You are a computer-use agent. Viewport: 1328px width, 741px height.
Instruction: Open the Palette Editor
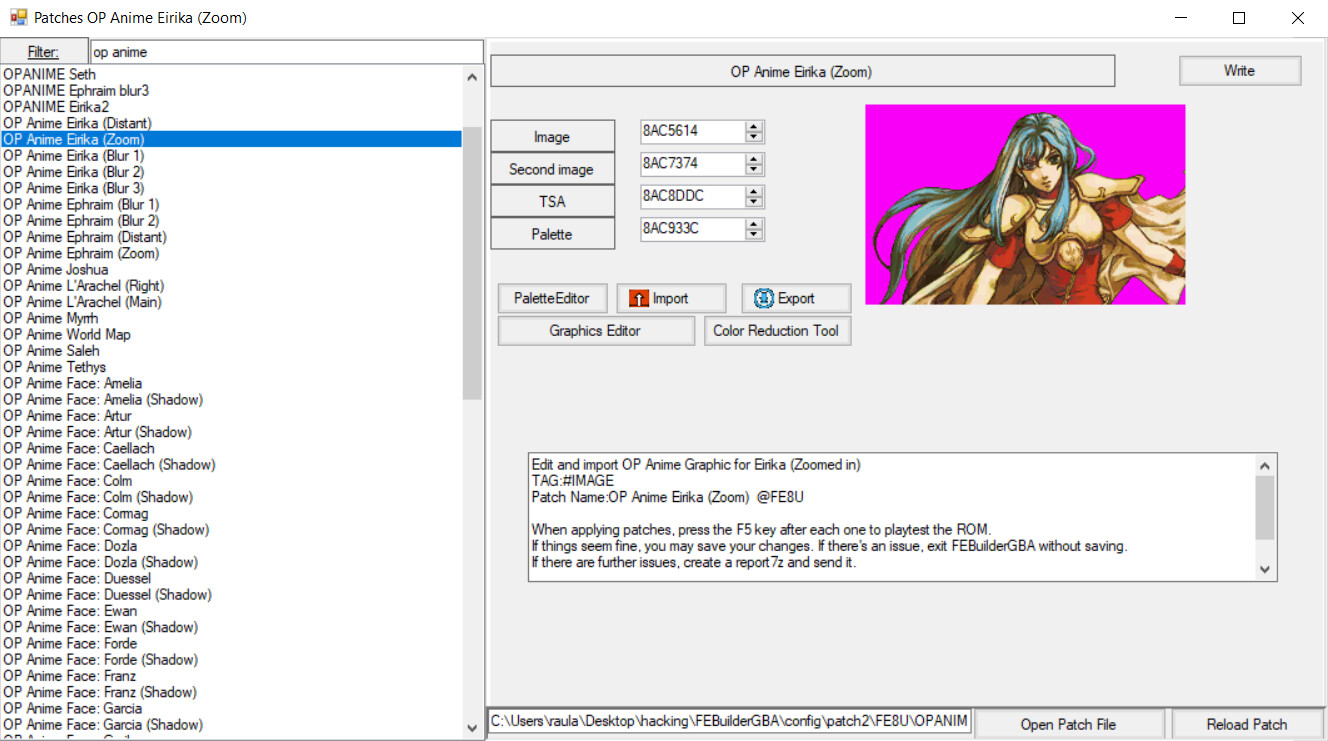(552, 298)
